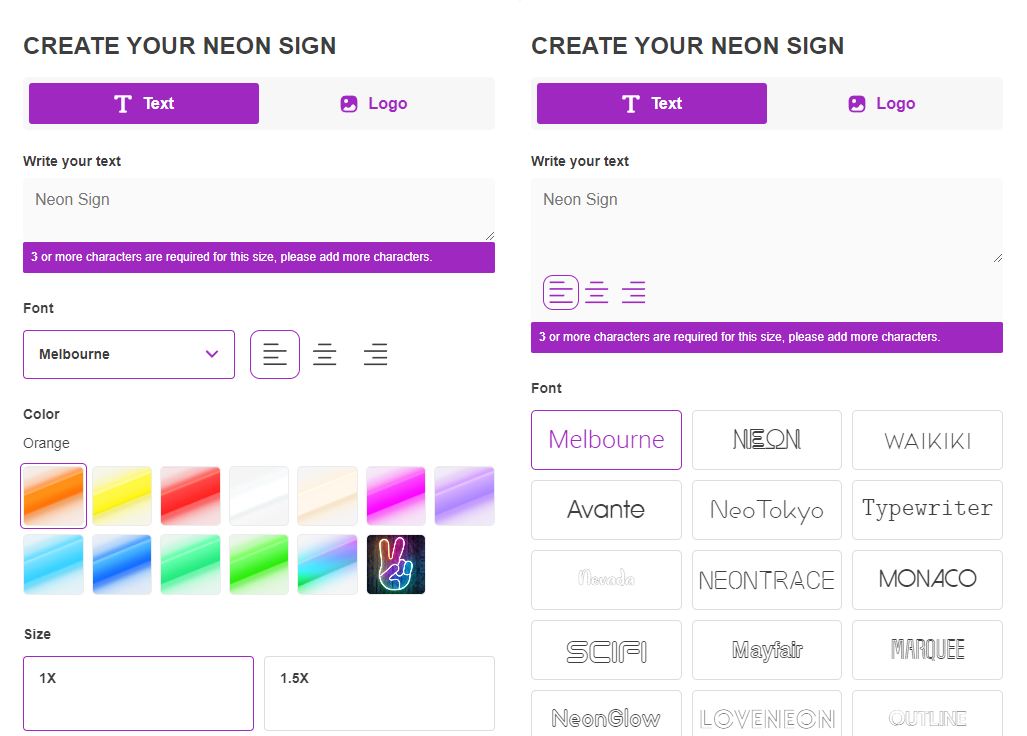Screen dimensions: 1027x736
Task: Align text left beside the Melbourne dropdown
Action: click(275, 355)
